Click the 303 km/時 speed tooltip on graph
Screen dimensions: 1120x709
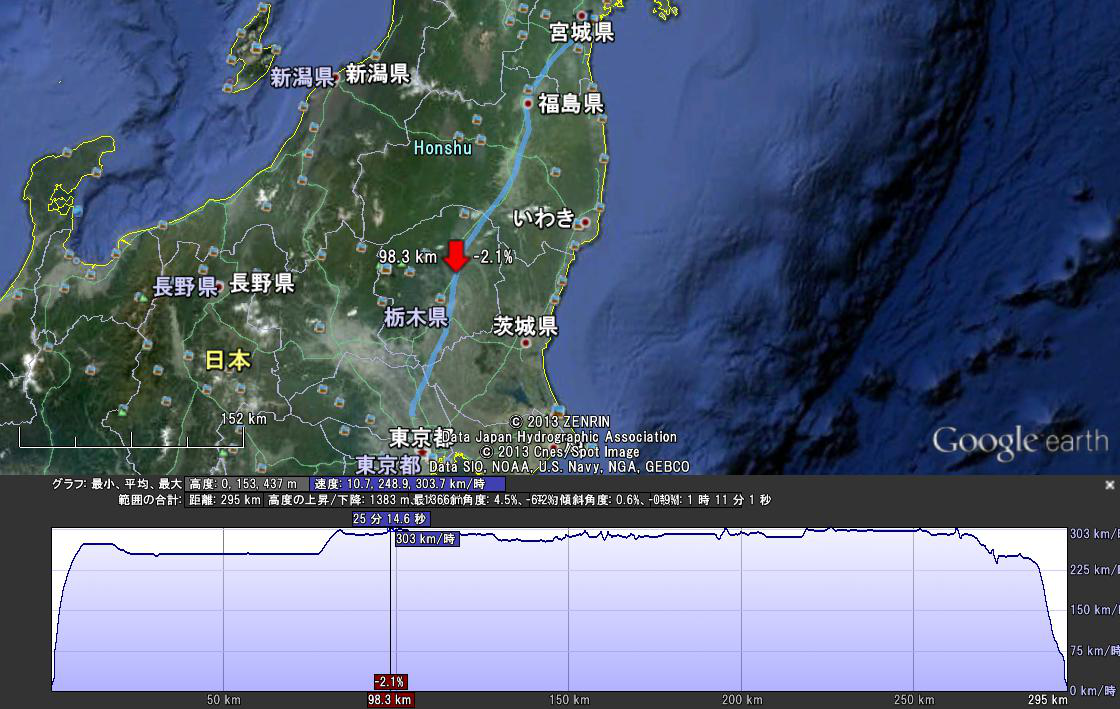click(x=427, y=539)
